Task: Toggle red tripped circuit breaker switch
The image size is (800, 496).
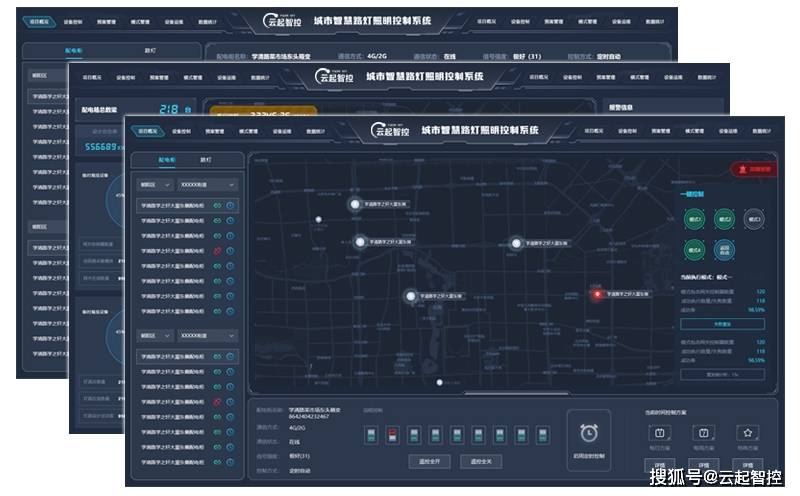Action: [392, 435]
